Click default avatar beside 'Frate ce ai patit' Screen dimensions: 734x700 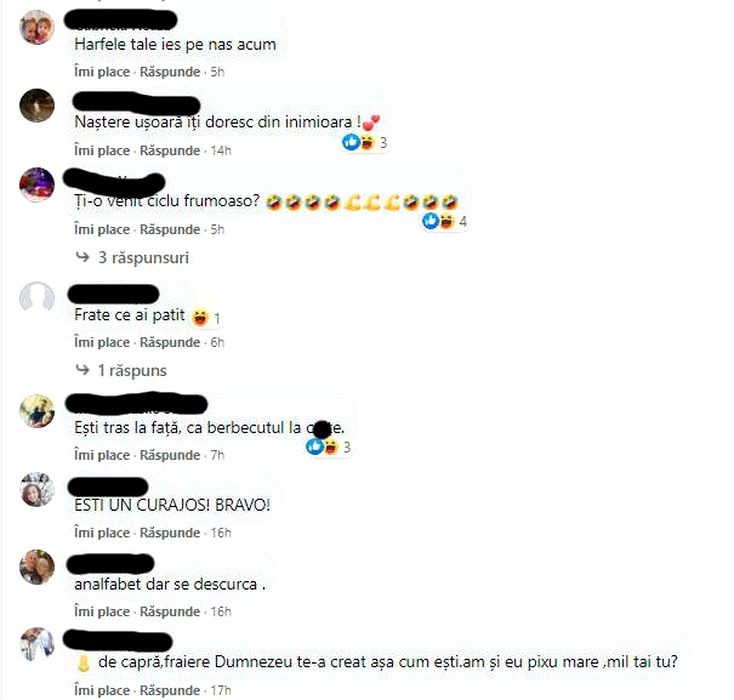click(37, 298)
